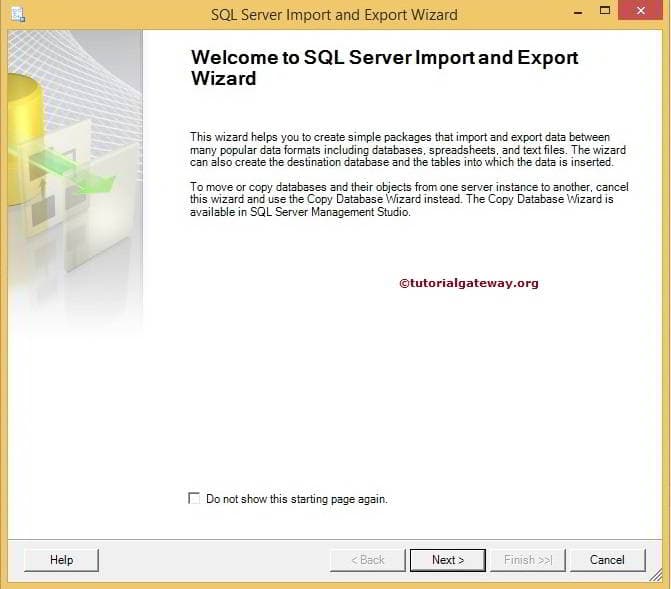The image size is (671, 589).
Task: Click the 'Welcome to SQL Server Import and Export Wizard' heading
Action: pyautogui.click(x=384, y=68)
